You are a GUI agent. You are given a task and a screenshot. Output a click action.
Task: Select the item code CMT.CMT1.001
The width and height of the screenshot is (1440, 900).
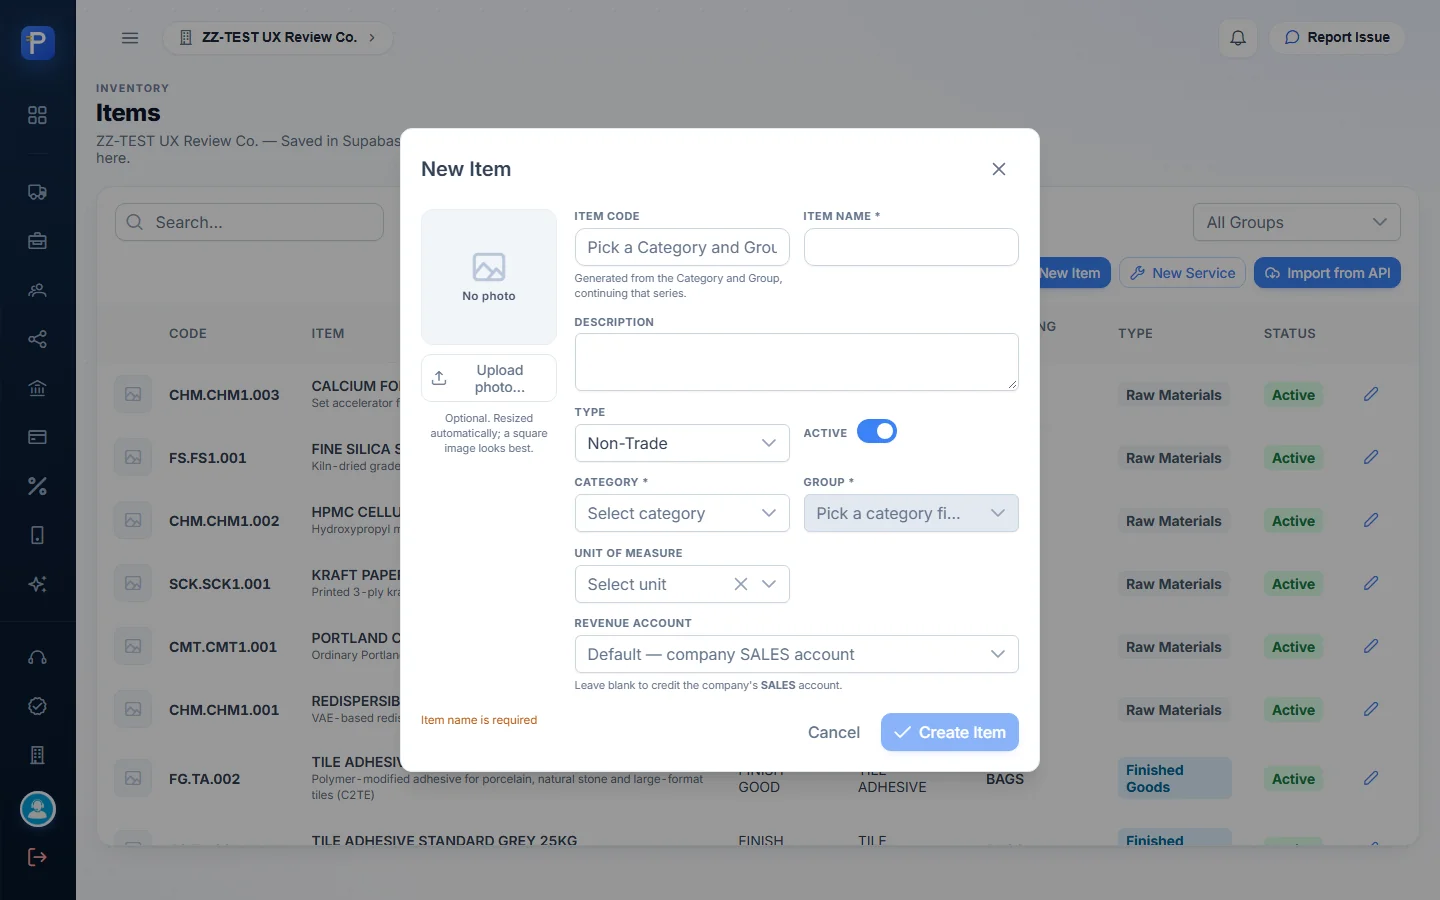(x=223, y=647)
